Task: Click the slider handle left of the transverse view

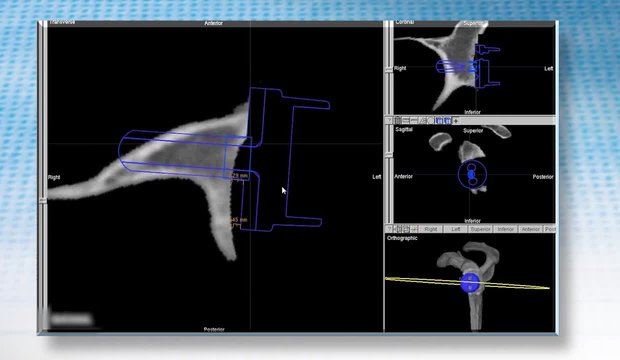Action: [42, 201]
